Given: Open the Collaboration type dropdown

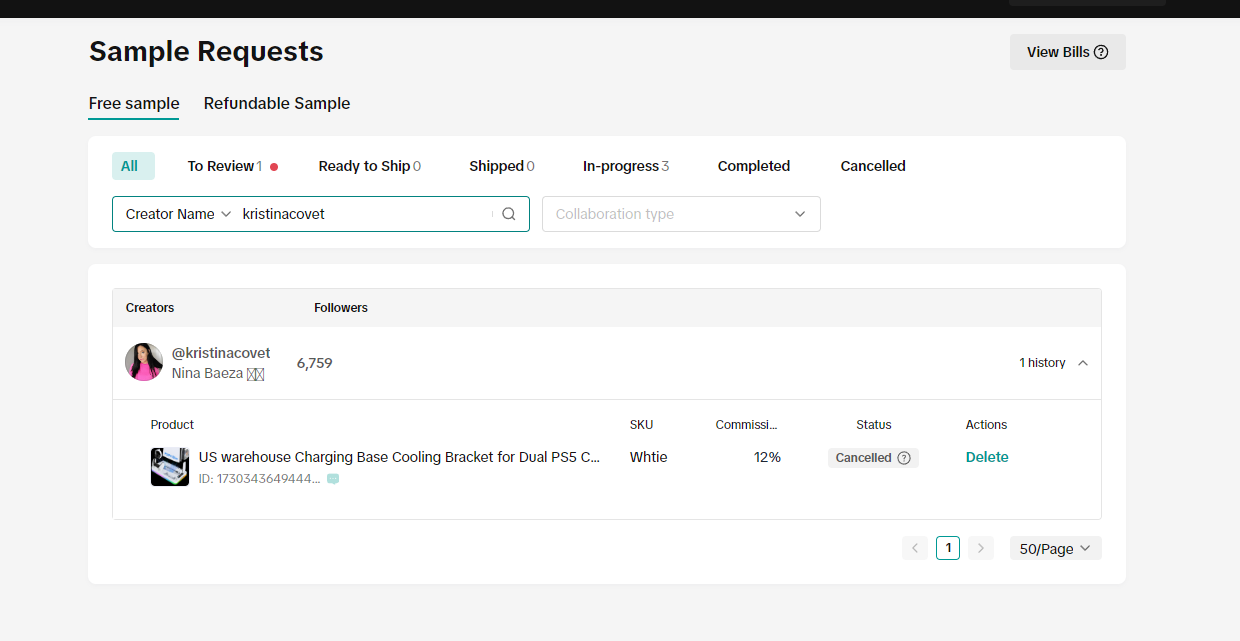Looking at the screenshot, I should 681,214.
